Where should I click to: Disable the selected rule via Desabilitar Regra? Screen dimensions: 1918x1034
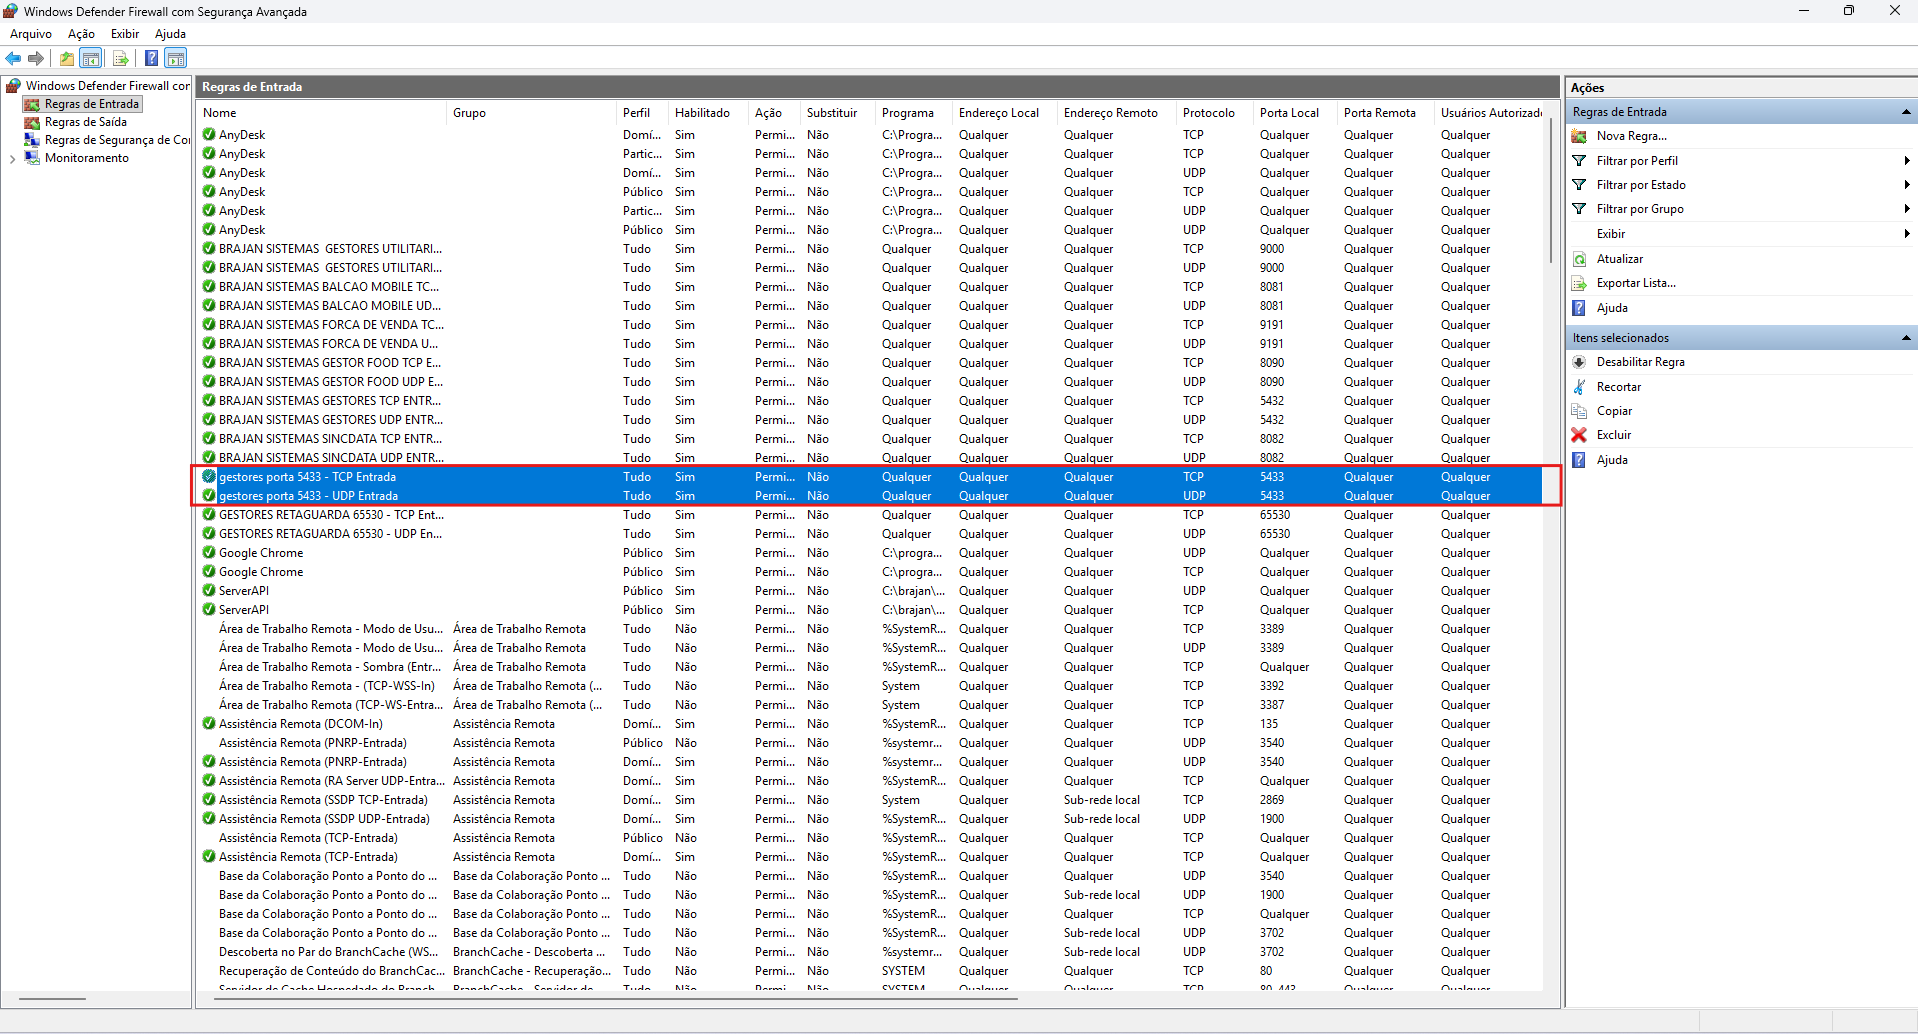coord(1640,362)
